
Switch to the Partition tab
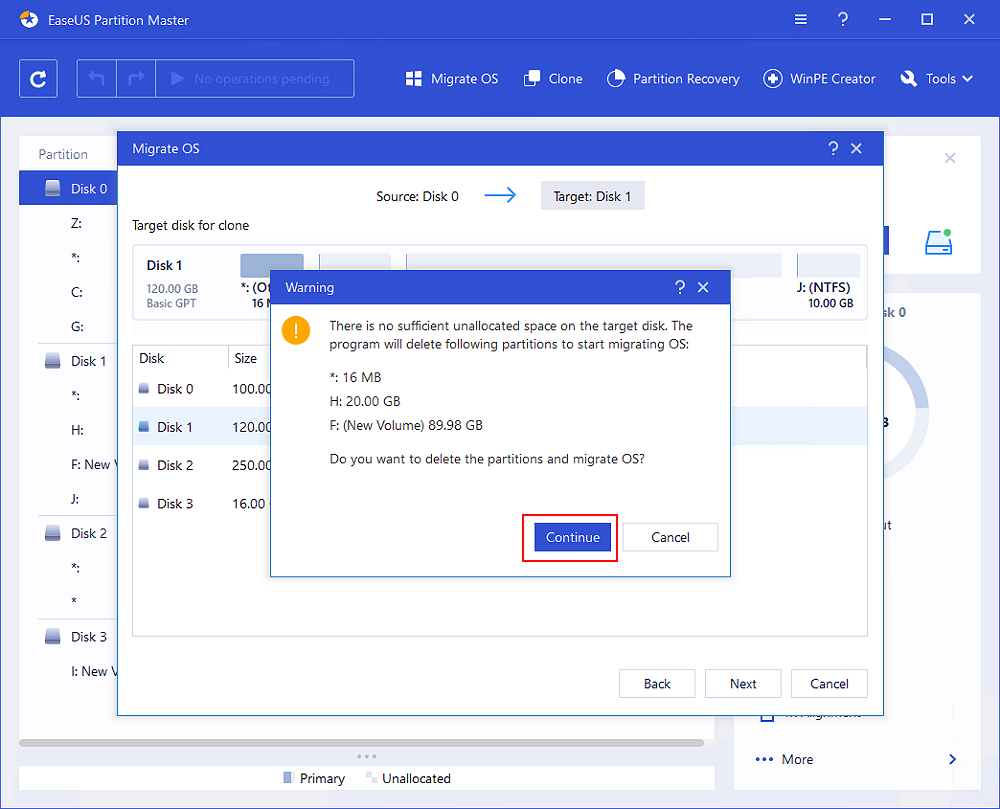[66, 153]
